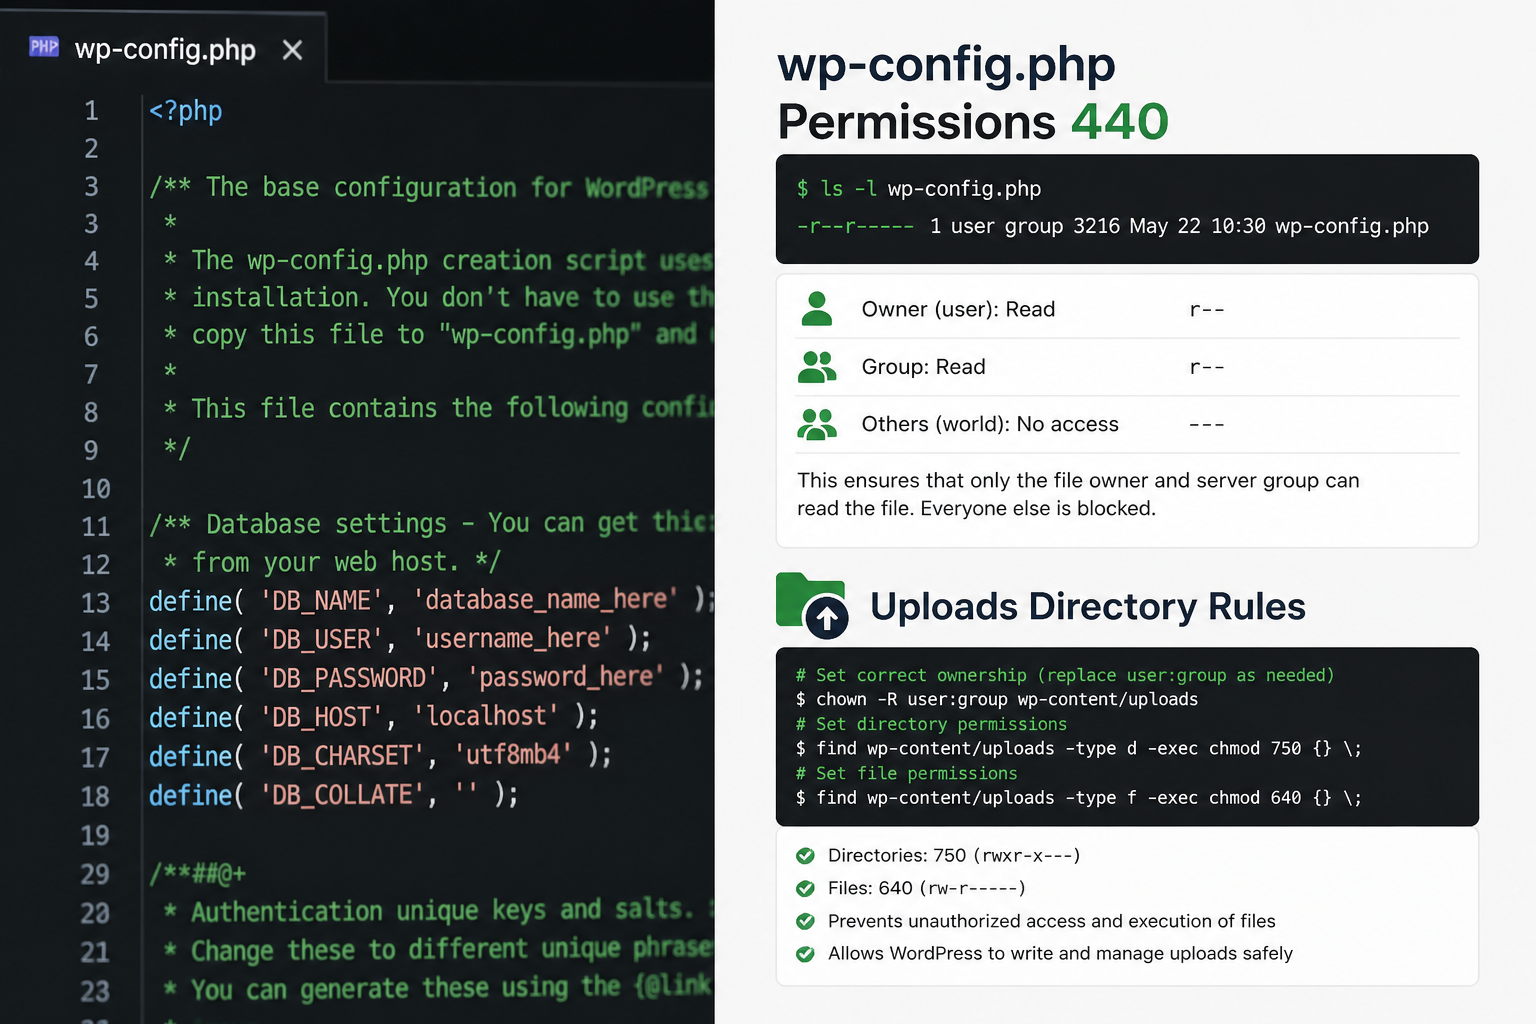The height and width of the screenshot is (1024, 1536).
Task: Click line number 1 in gutter
Action: coord(91,111)
